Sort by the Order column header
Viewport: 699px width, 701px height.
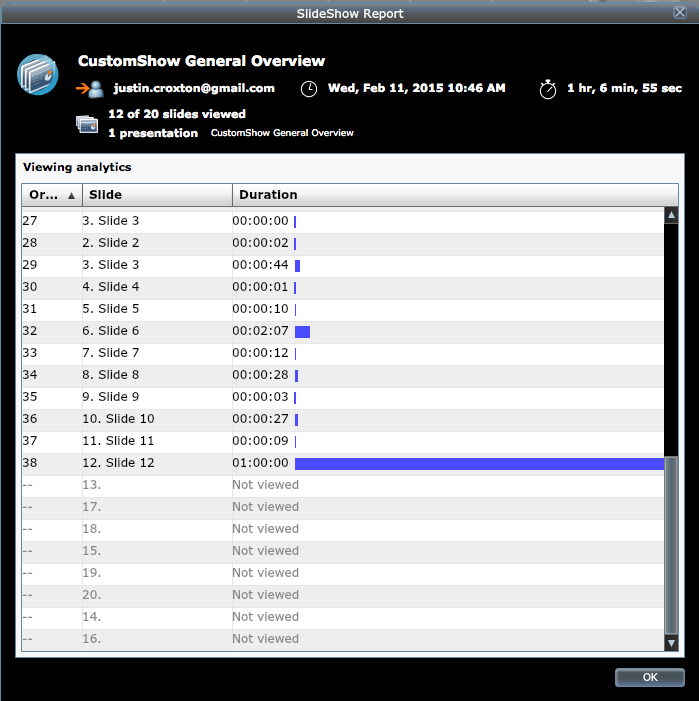[52, 195]
